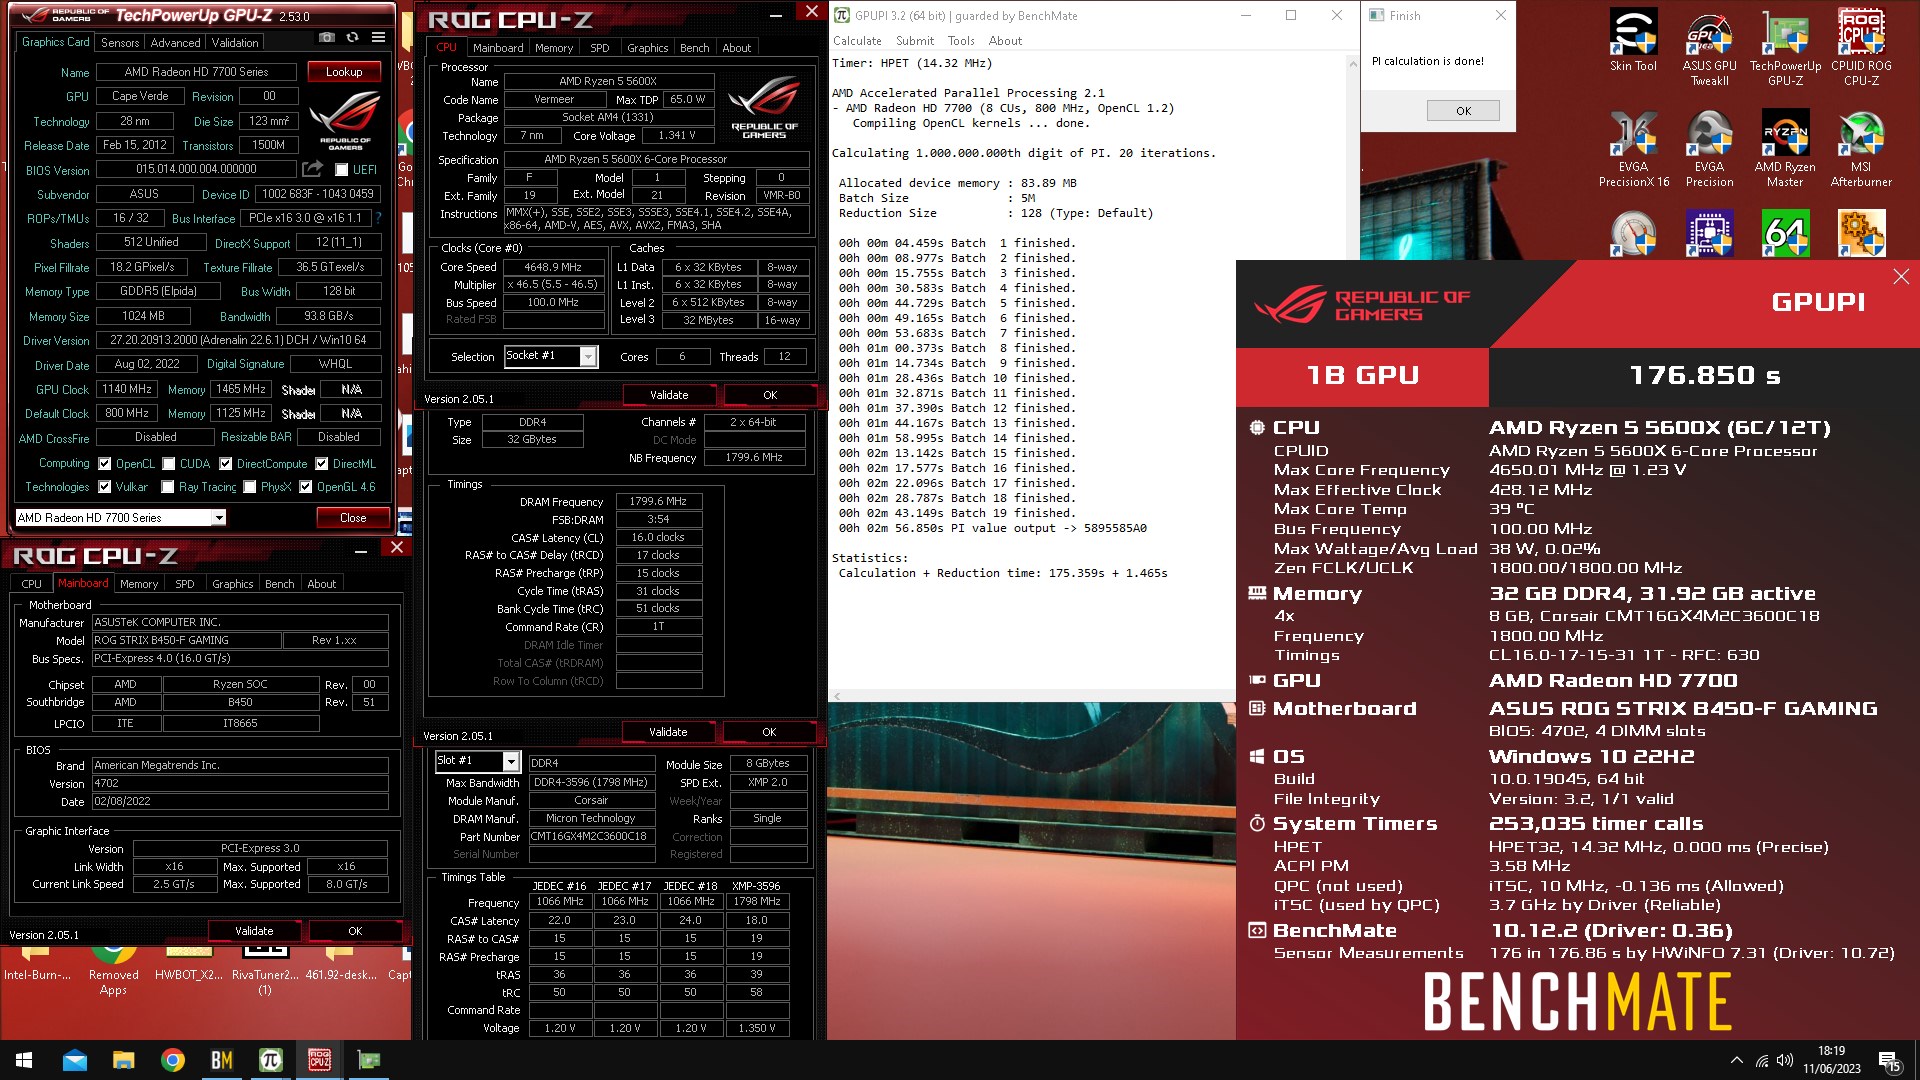Click the ROG CPU-Z taskbar icon
1920x1080 pixels.
click(x=319, y=1060)
